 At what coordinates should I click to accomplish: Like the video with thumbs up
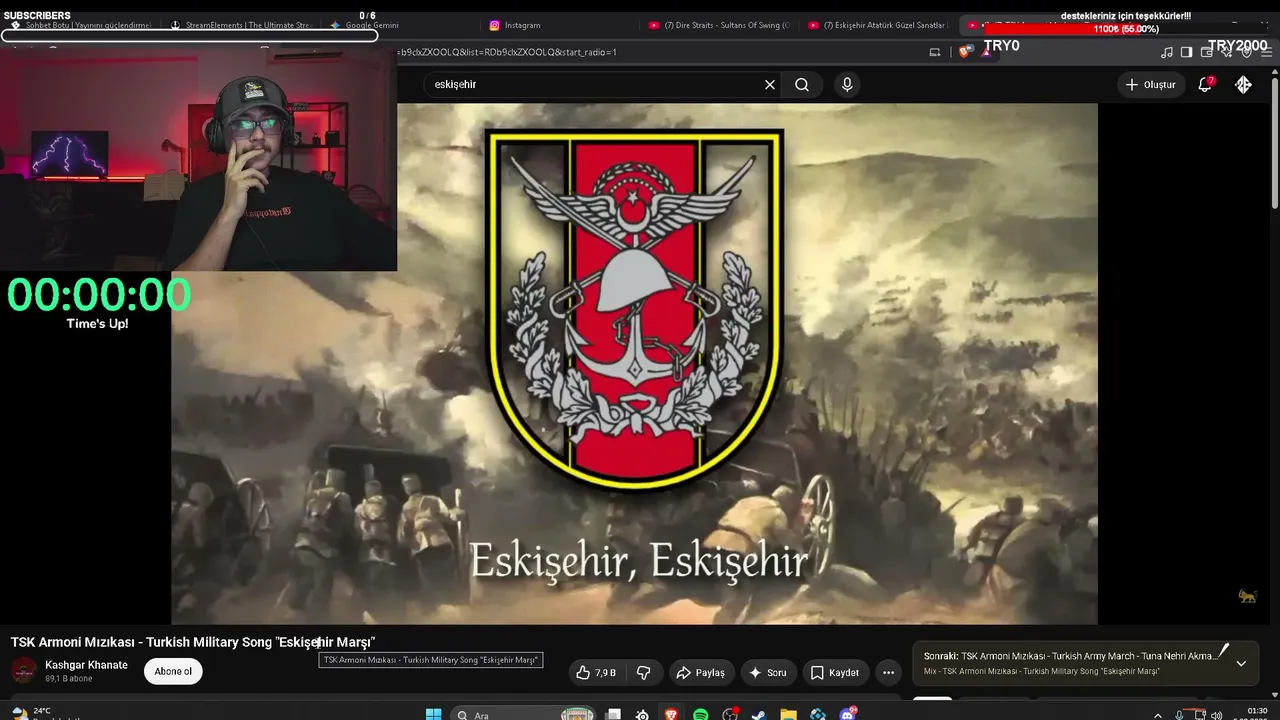(x=595, y=673)
